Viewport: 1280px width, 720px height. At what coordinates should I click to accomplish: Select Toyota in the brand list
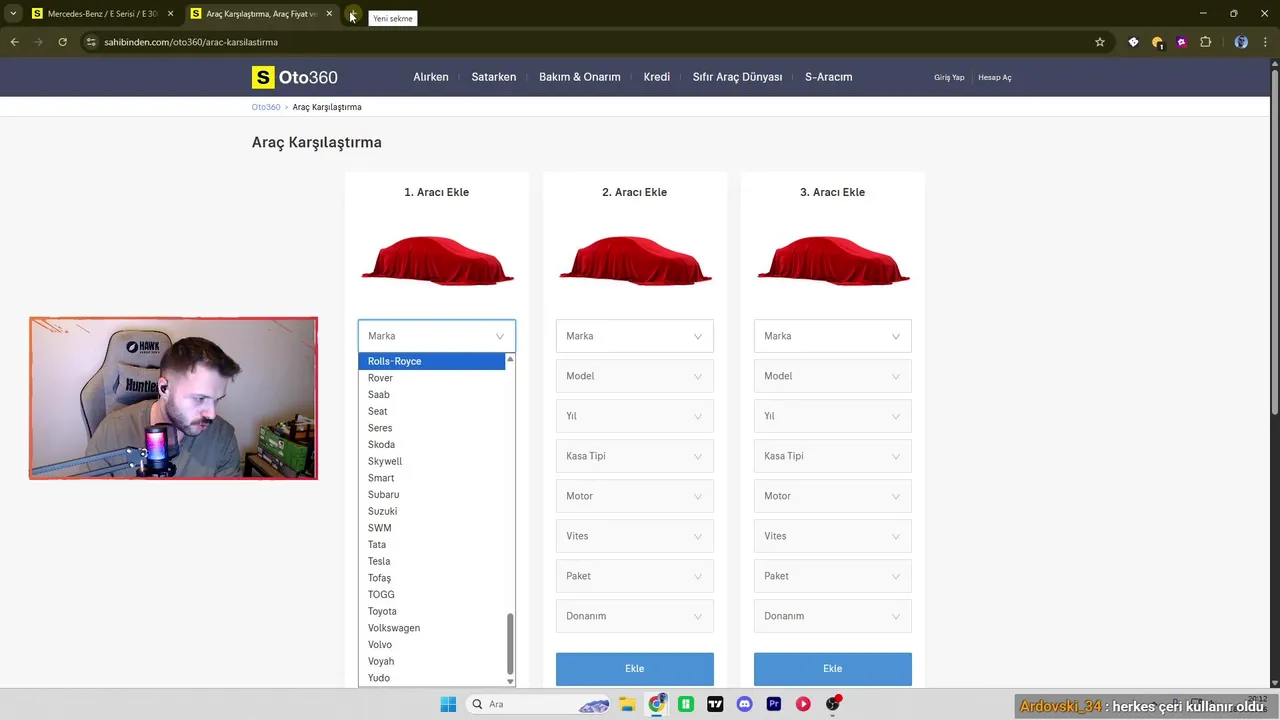432,611
